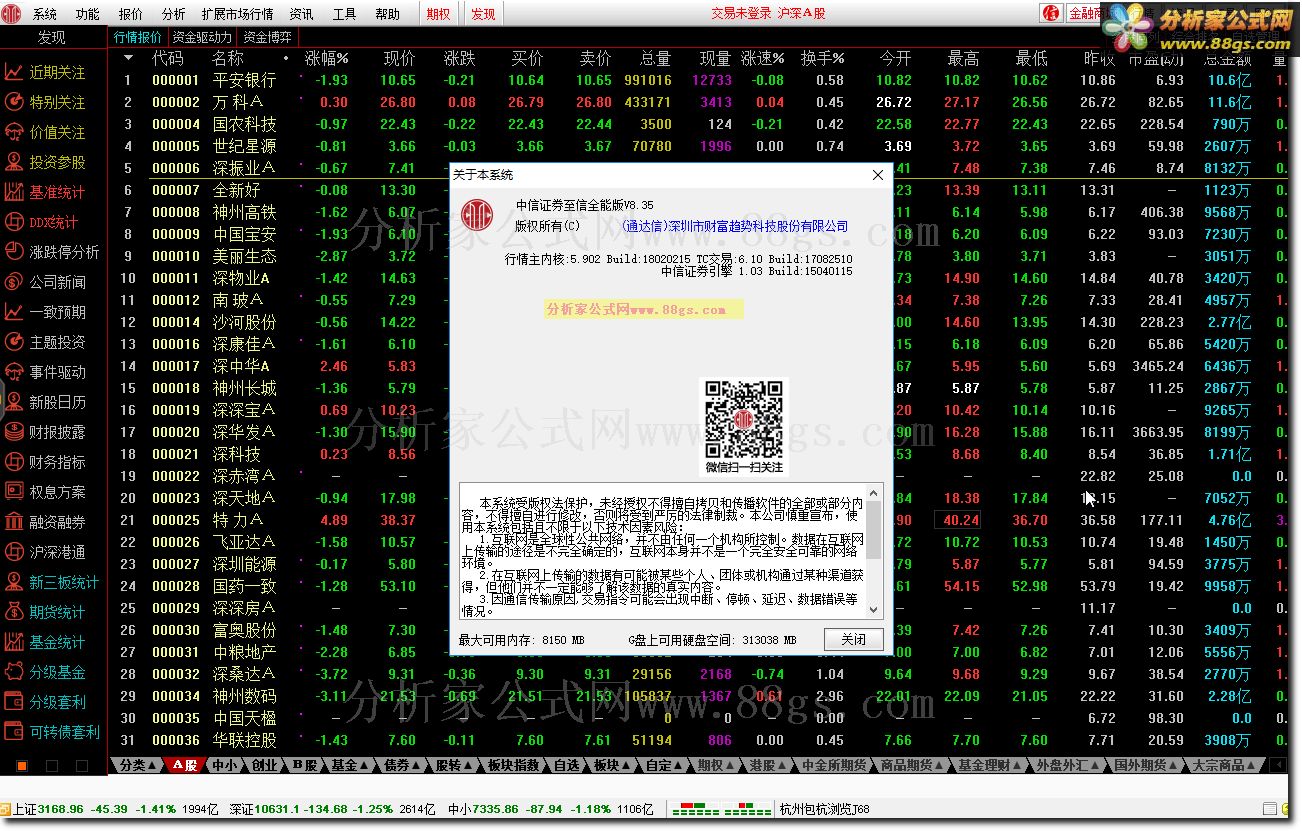Click the CITIC logo in the About dialog

coord(477,214)
